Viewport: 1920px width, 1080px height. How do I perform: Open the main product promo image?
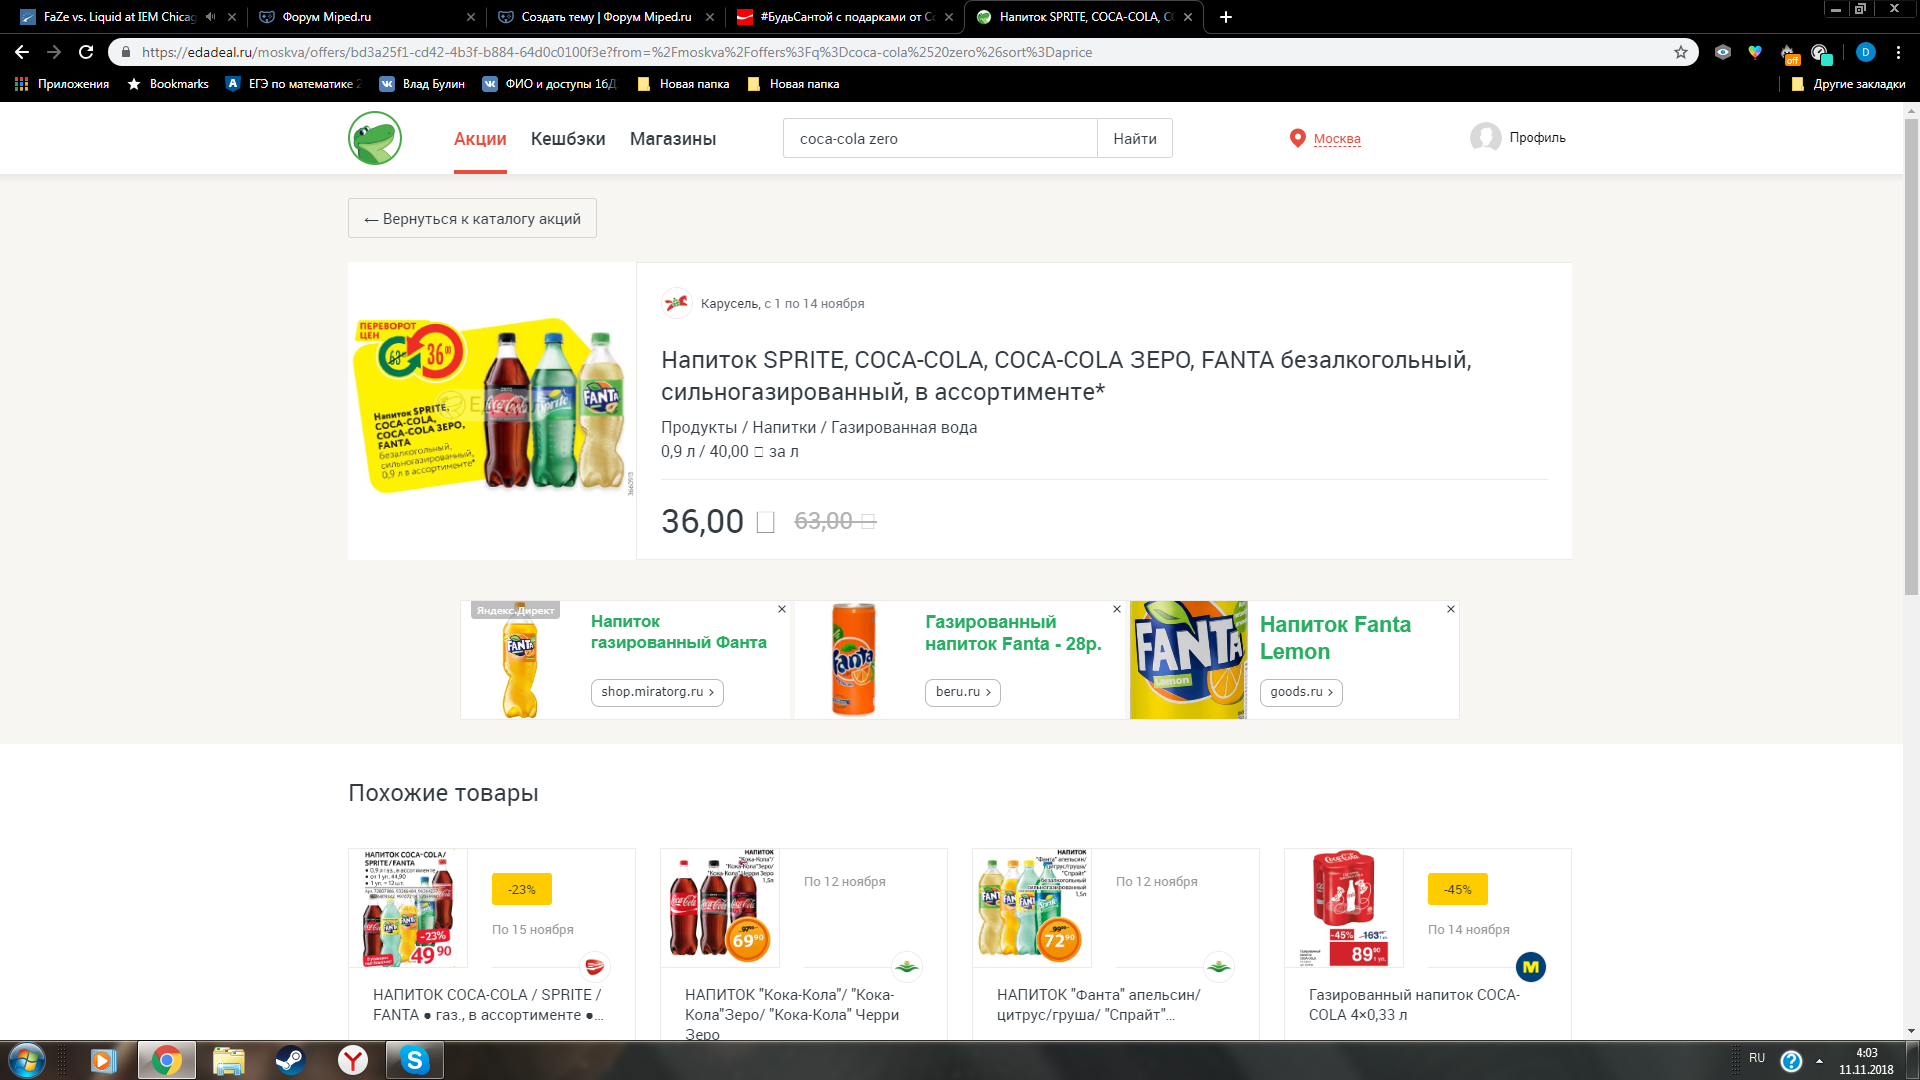(491, 406)
